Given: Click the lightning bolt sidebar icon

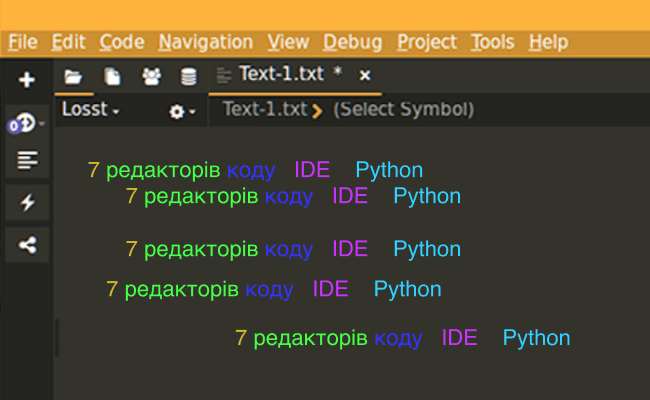Looking at the screenshot, I should click(x=27, y=202).
